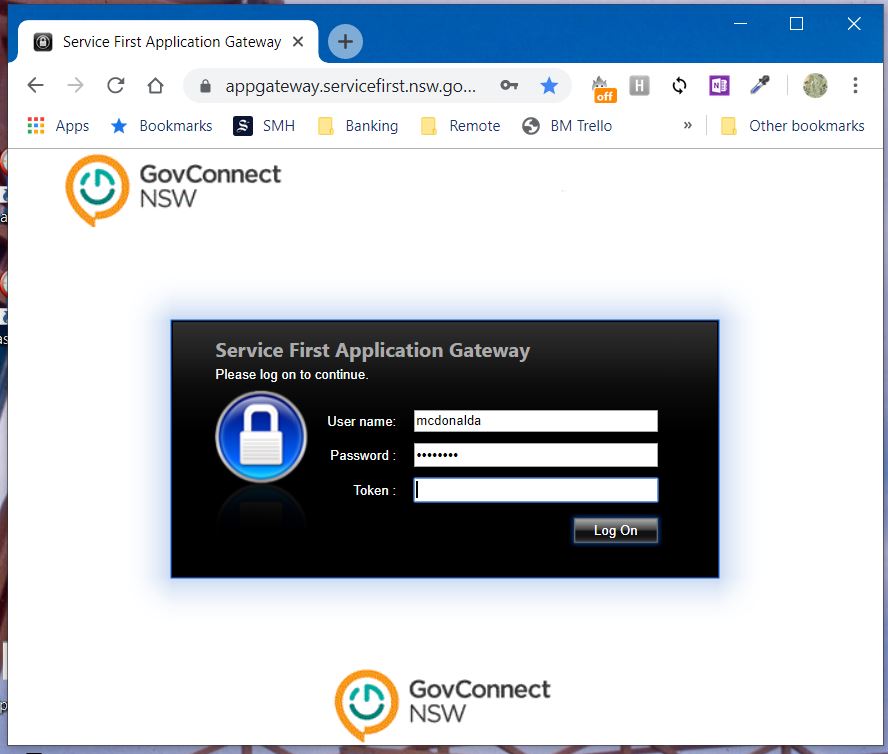888x754 pixels.
Task: Expand the hidden bookmarks overflow chevron
Action: [687, 126]
